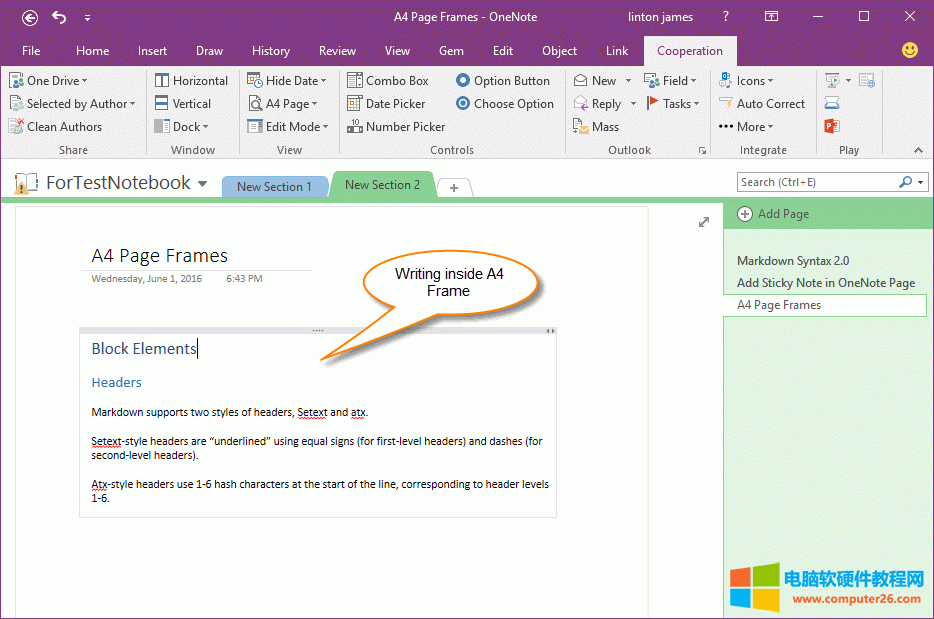
Task: Click the PowerPoint icon in Play group
Action: (x=832, y=126)
